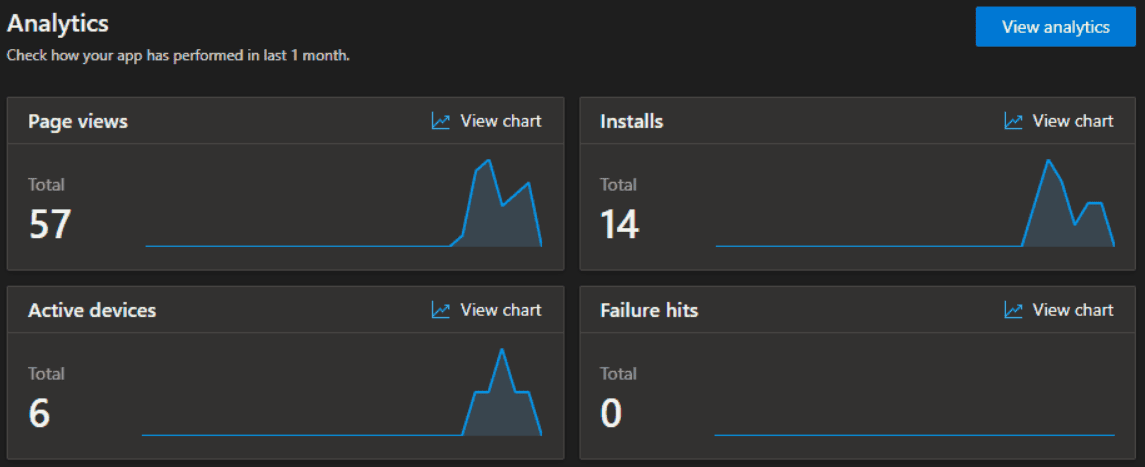This screenshot has width=1145, height=467.
Task: Click the Failure hits chart icon
Action: pos(1014,310)
